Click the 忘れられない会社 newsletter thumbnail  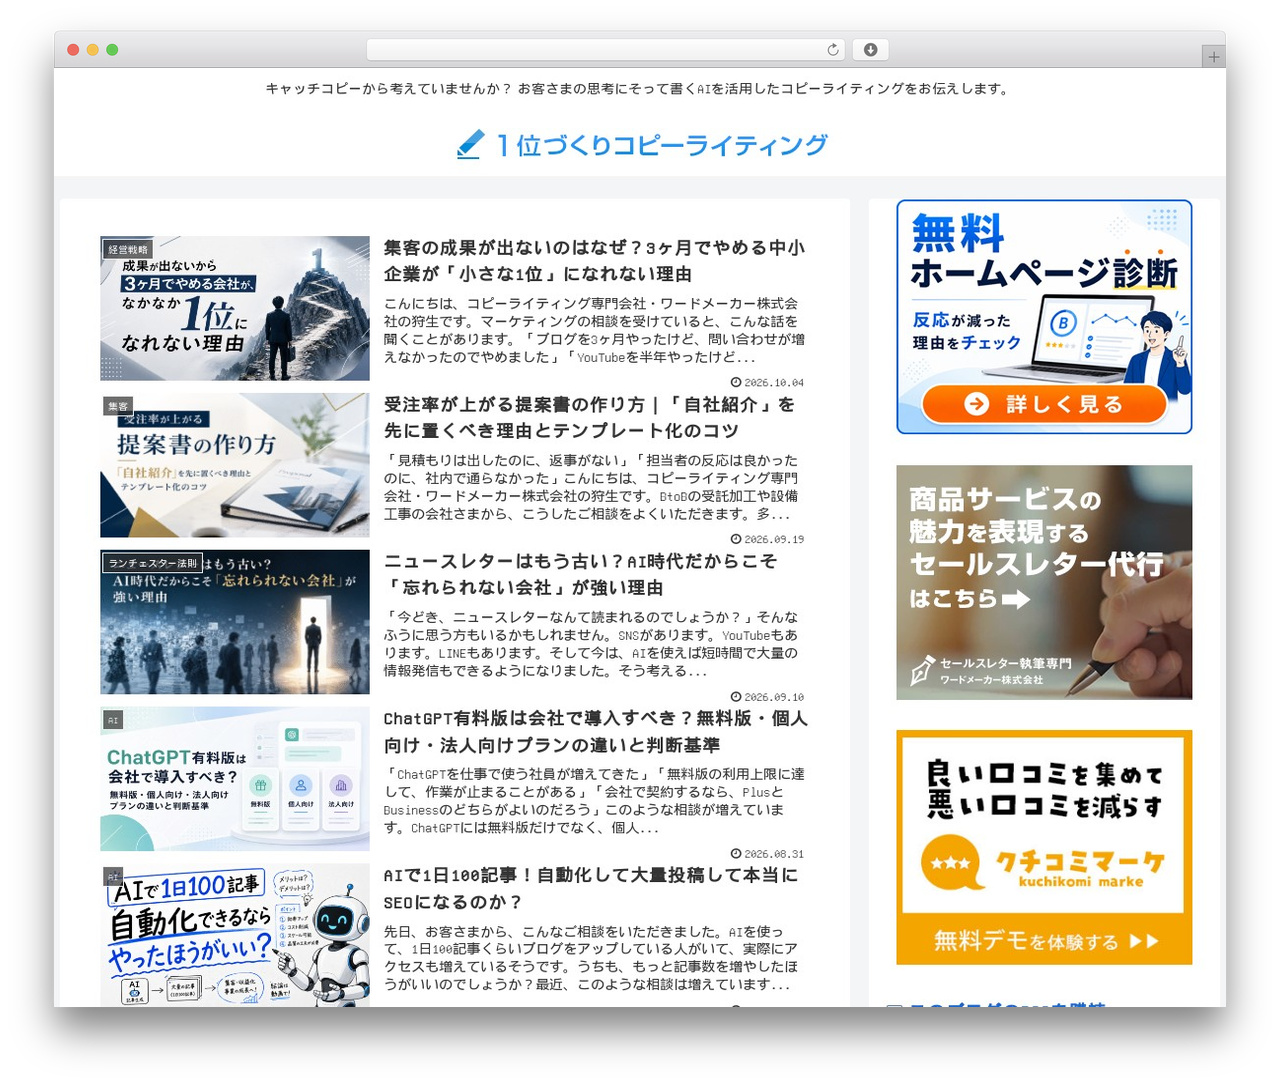[x=235, y=622]
